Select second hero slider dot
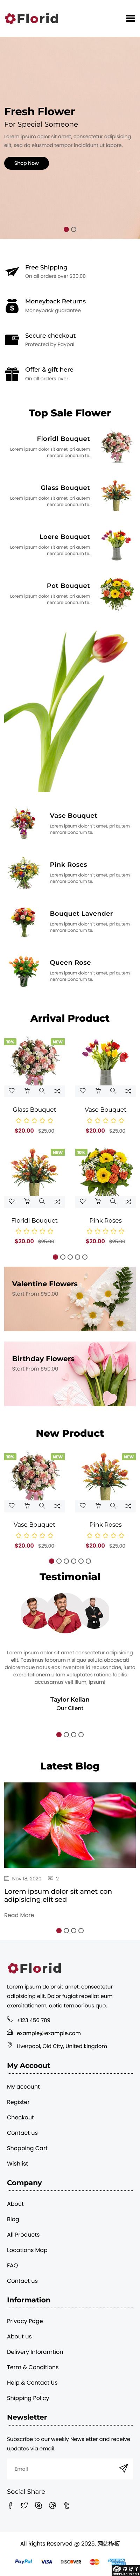This screenshot has width=140, height=2576. click(74, 229)
